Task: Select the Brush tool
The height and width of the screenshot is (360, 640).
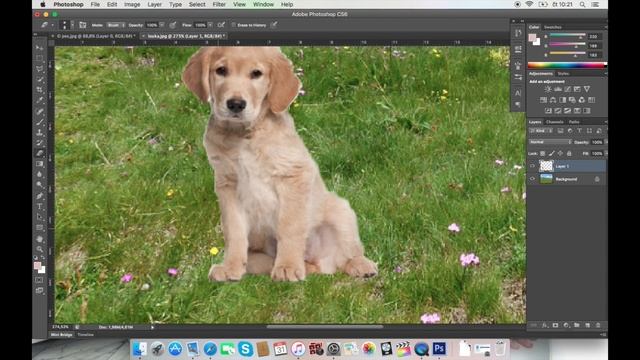Action: (40, 122)
